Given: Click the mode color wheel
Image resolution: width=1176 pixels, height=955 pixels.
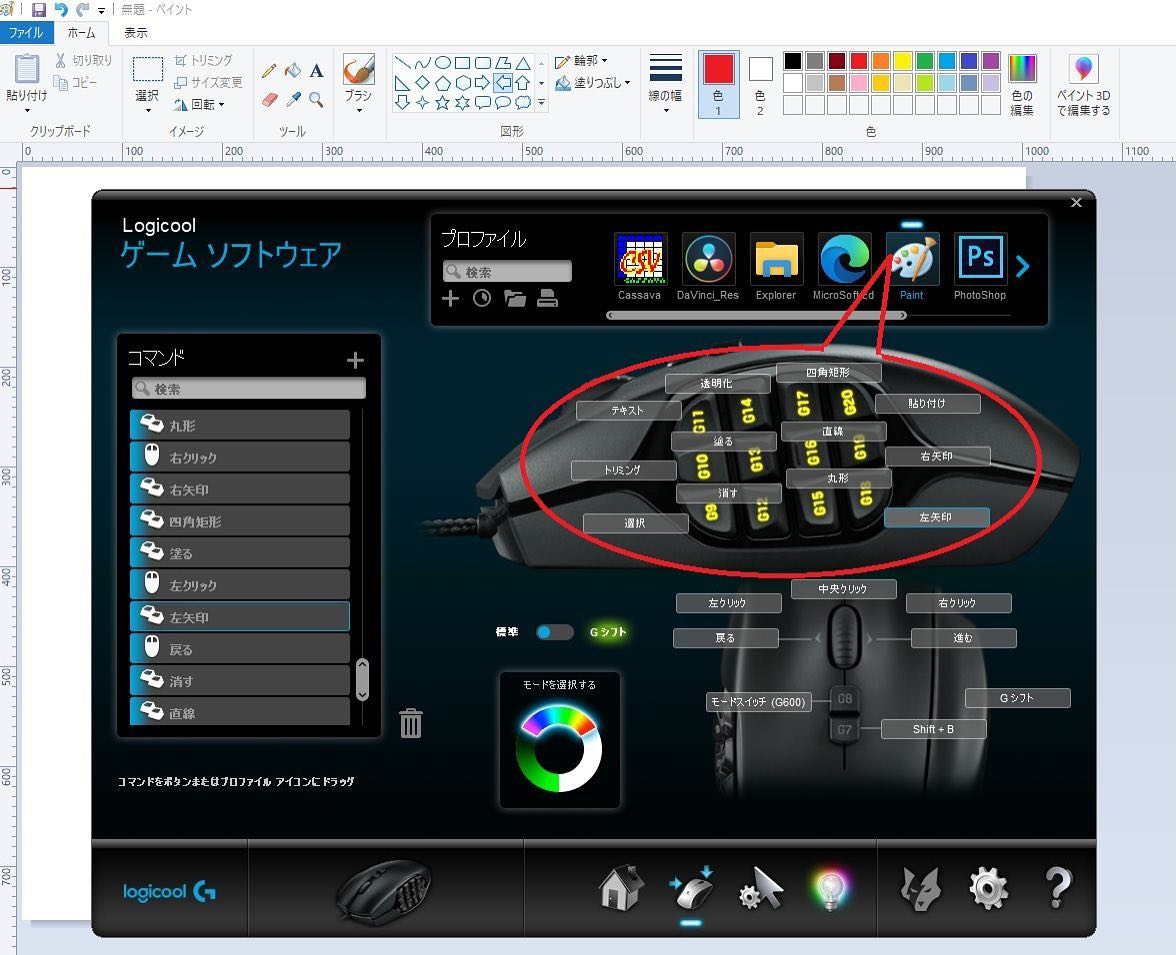Looking at the screenshot, I should click(x=560, y=749).
